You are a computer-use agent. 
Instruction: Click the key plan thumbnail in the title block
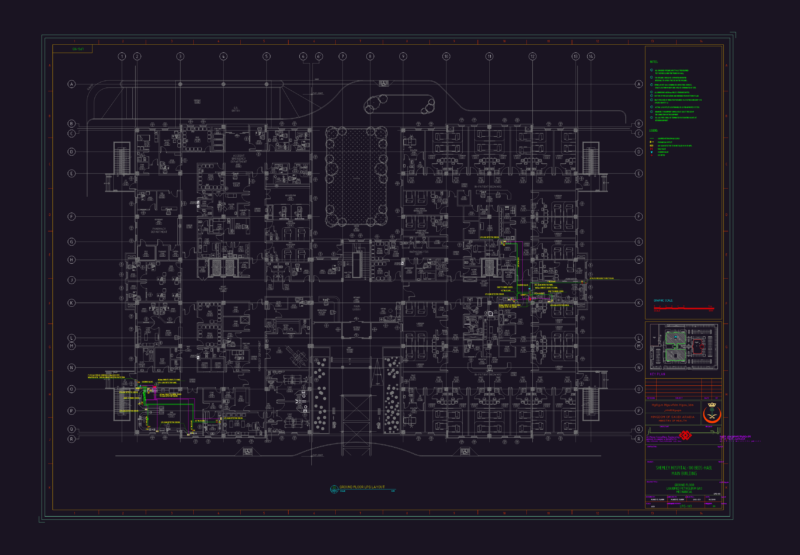pyautogui.click(x=684, y=347)
